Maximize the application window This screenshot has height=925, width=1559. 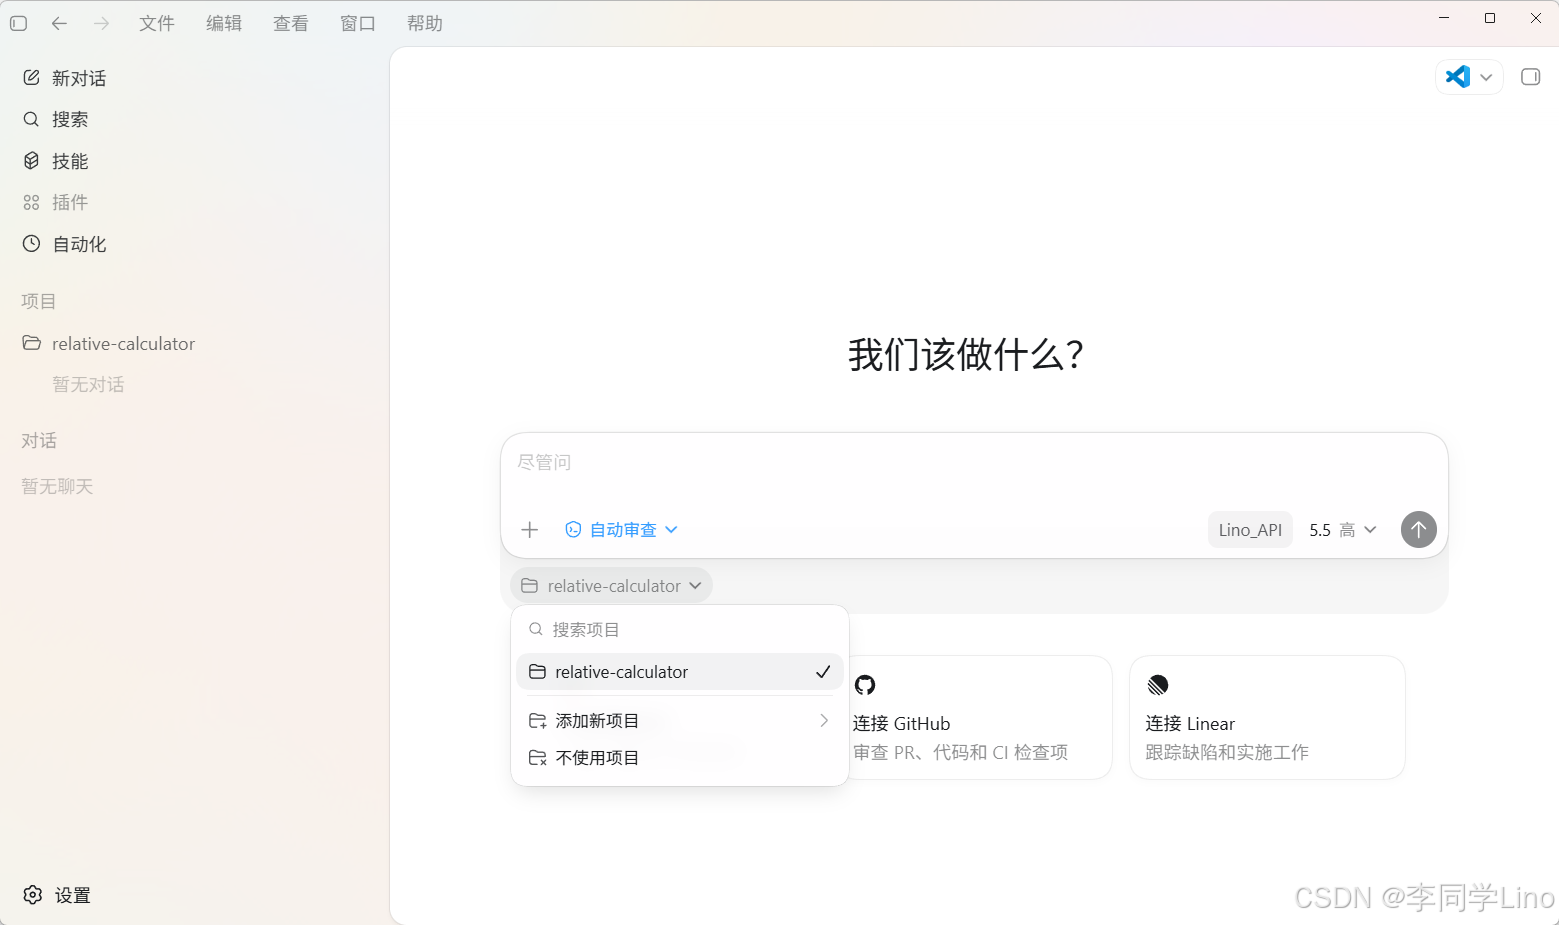(1490, 18)
